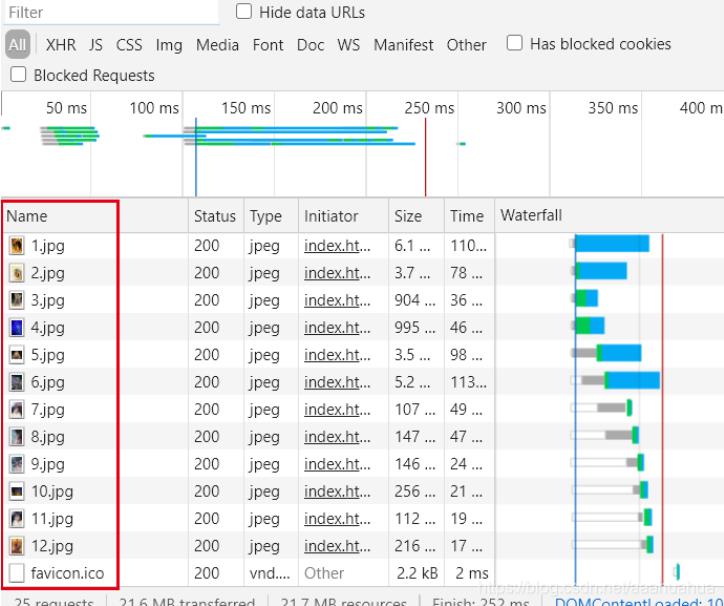The image size is (724, 606).
Task: Click the 1.jpg file thumbnail icon
Action: [16, 245]
